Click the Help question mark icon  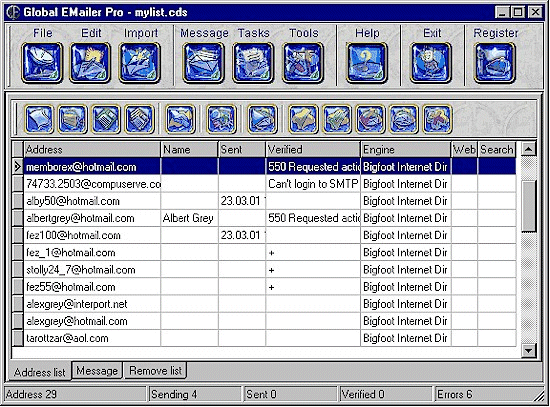(x=367, y=63)
